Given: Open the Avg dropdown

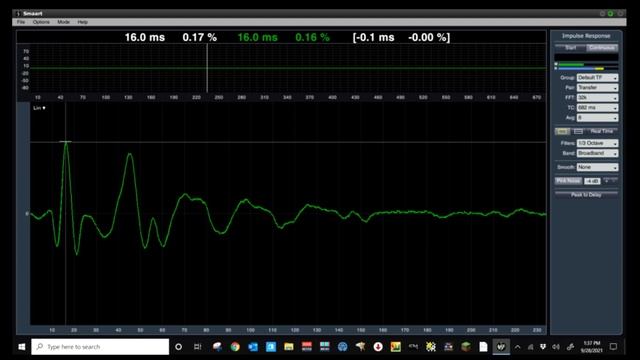Looking at the screenshot, I should tap(597, 118).
